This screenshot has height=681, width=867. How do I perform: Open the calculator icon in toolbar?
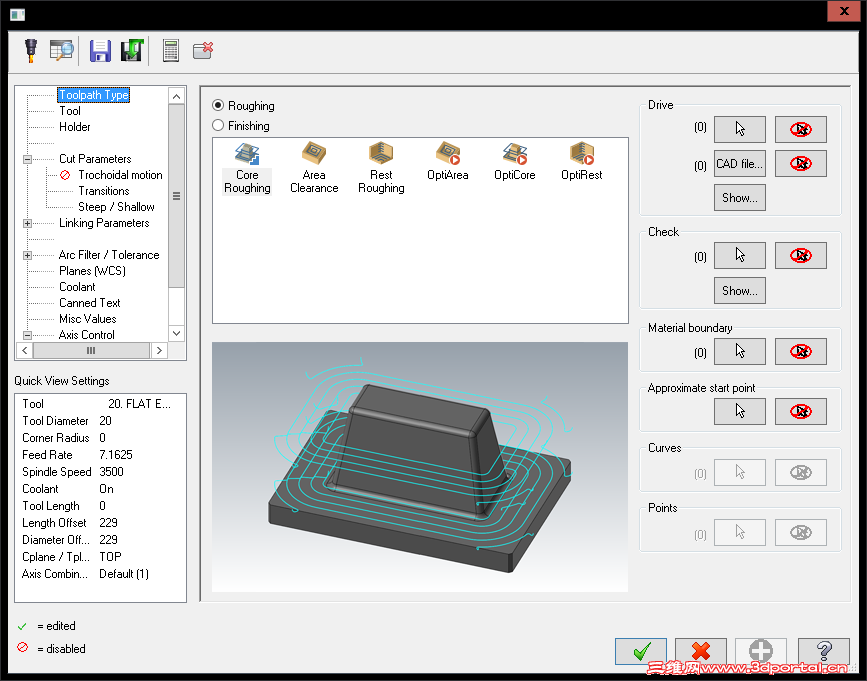(171, 51)
